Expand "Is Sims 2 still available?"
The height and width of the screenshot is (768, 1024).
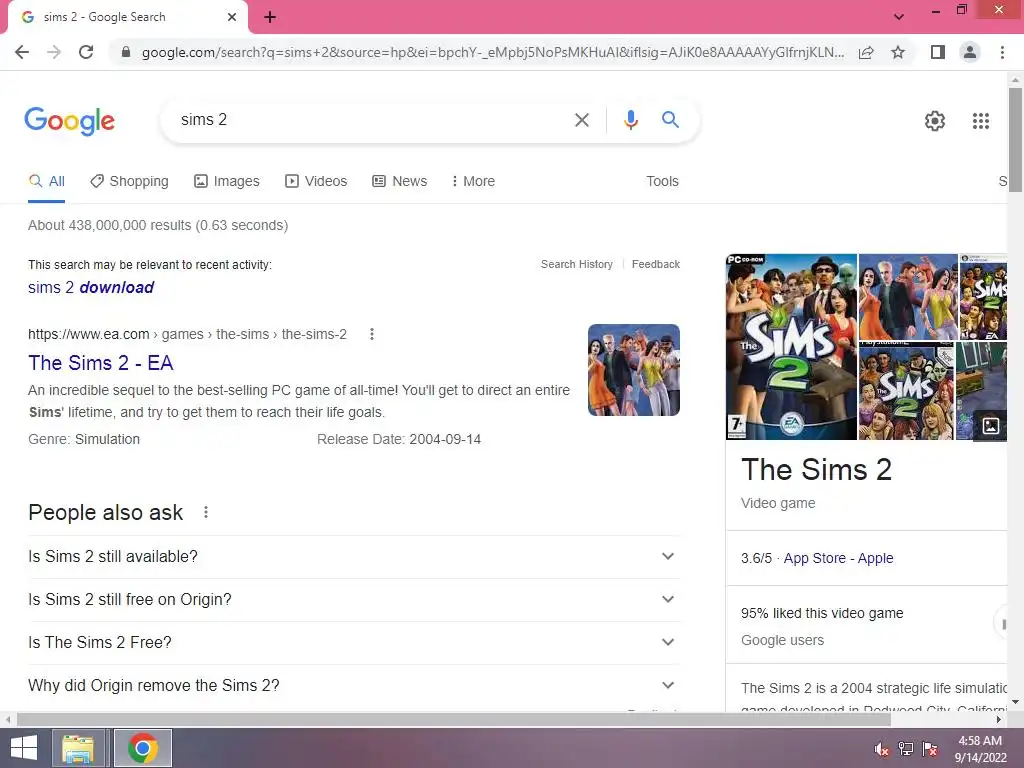coord(354,556)
